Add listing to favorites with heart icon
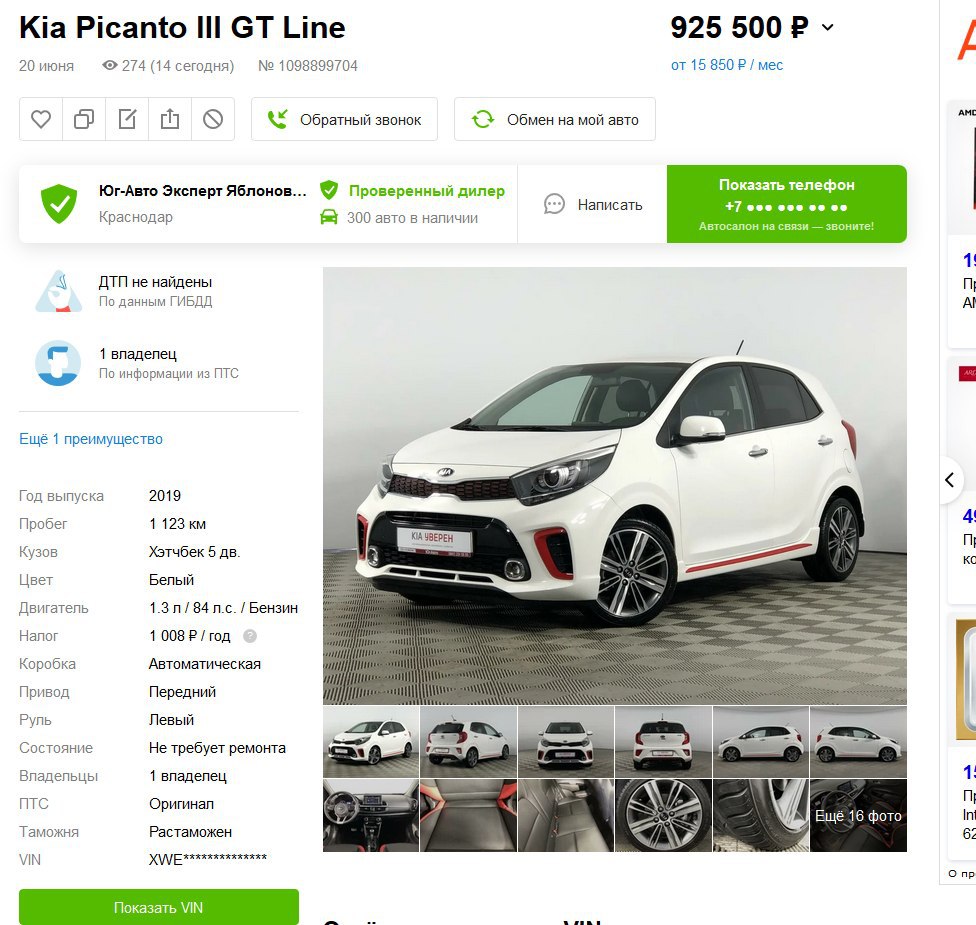 coord(41,119)
